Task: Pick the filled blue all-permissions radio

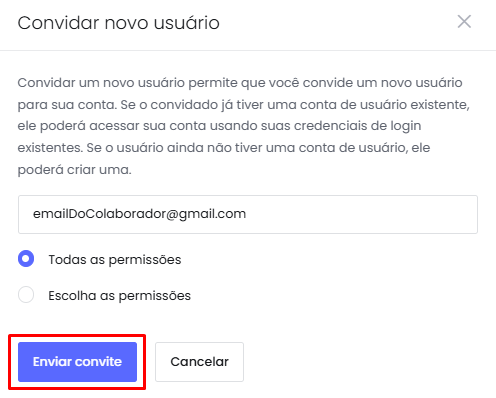Action: (x=26, y=259)
